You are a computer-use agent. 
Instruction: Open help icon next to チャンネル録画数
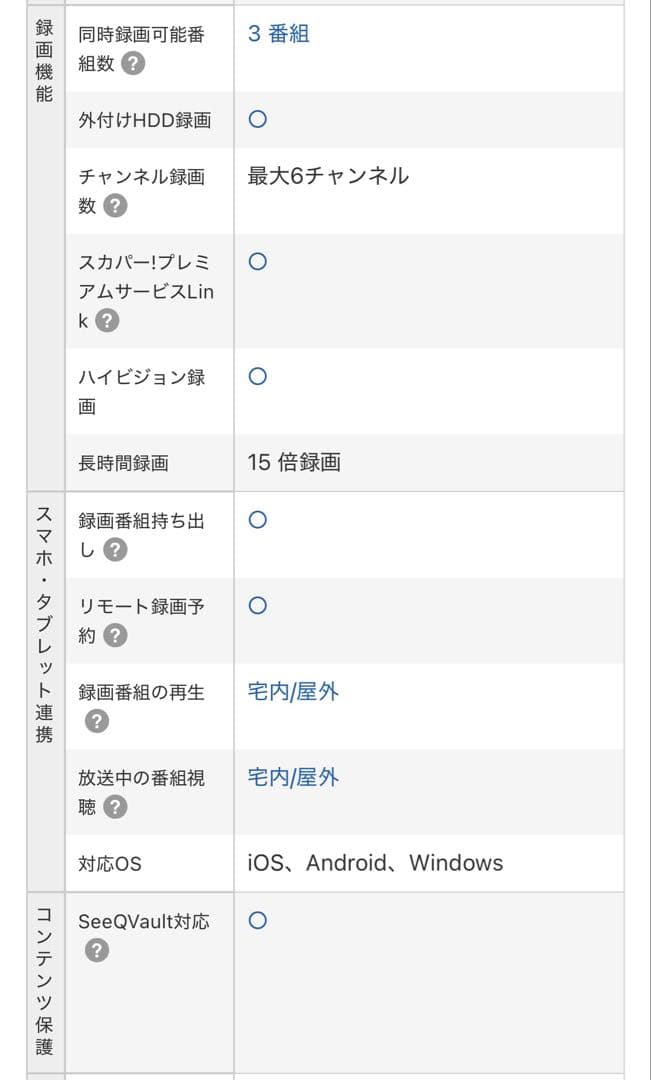(x=116, y=206)
